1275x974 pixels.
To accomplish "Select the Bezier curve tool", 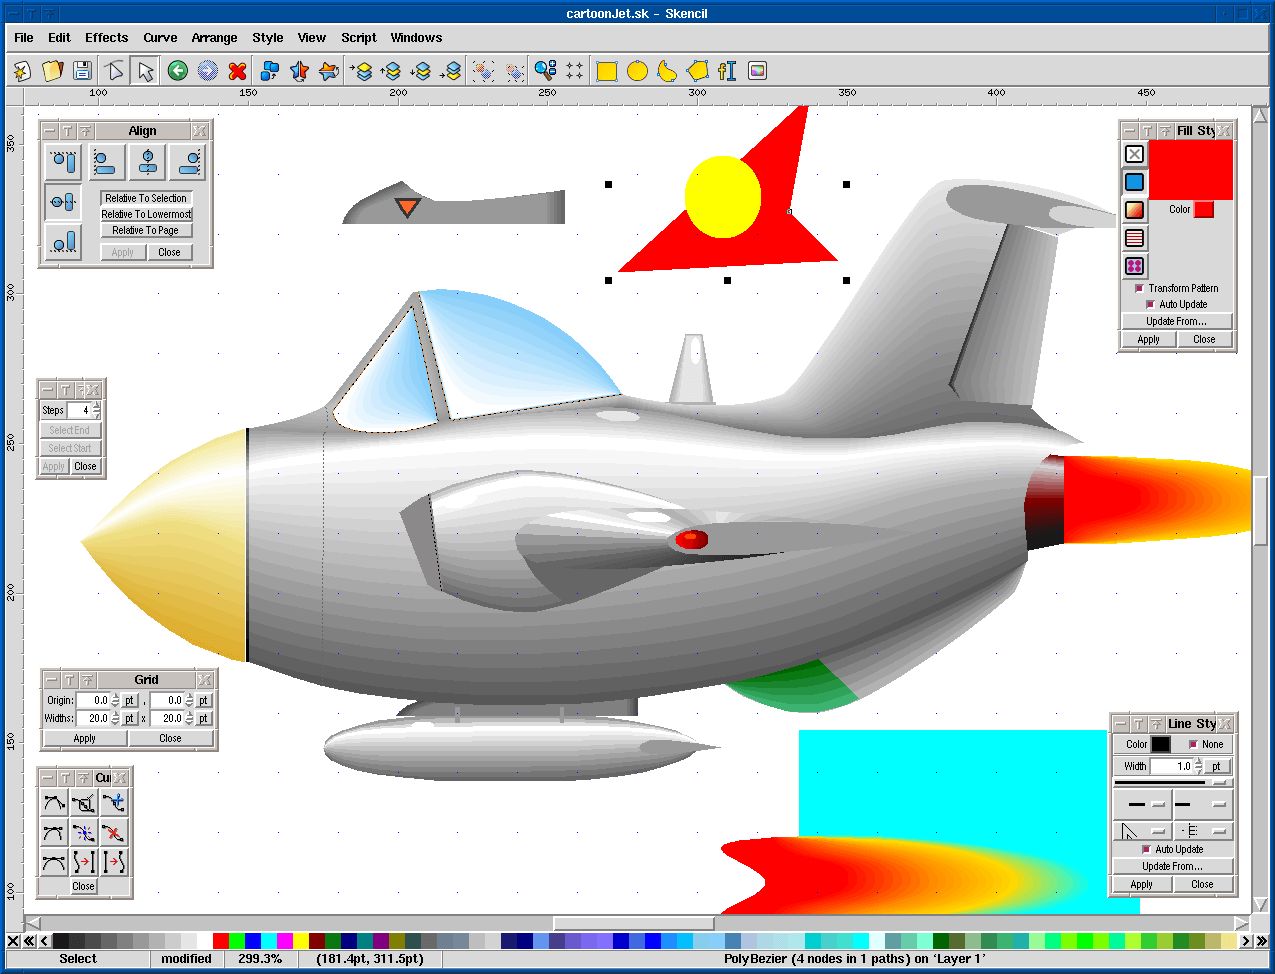I will click(x=667, y=70).
